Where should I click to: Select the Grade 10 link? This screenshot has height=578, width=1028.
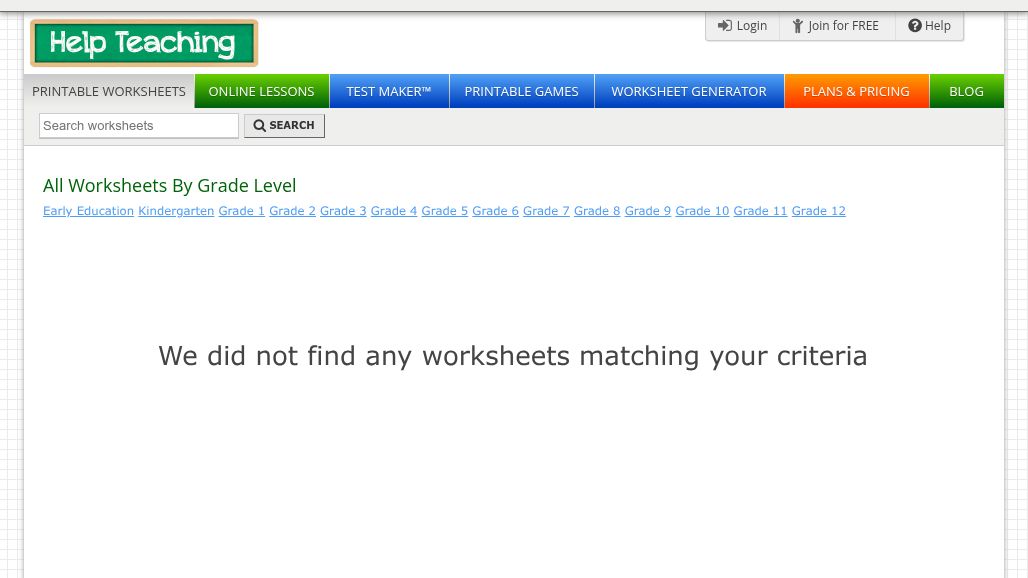(702, 211)
